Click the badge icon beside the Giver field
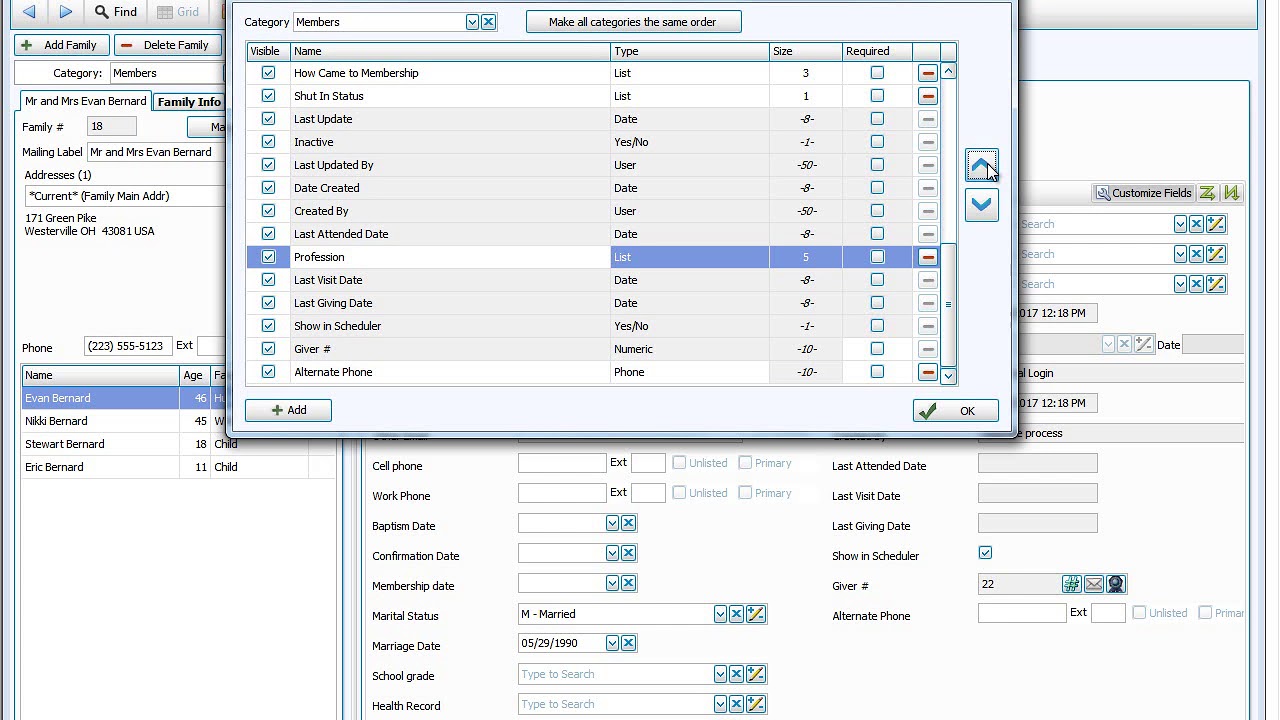The width and height of the screenshot is (1280, 720). 1116,583
